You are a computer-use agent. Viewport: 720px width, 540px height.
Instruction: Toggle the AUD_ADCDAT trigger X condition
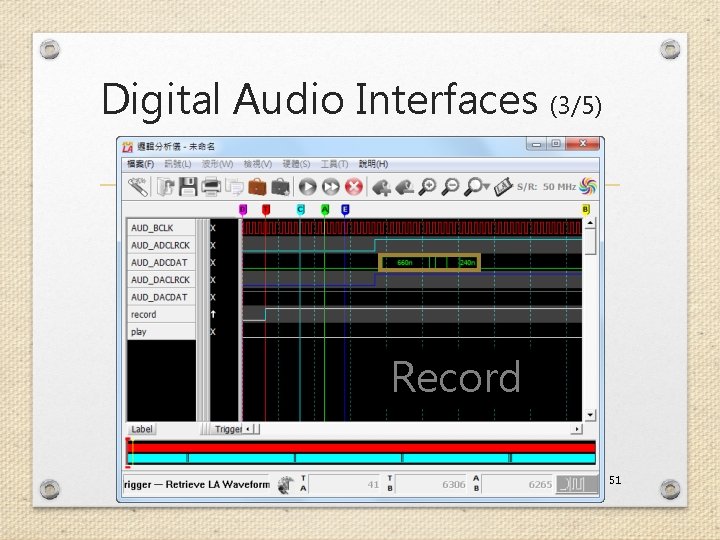213,263
